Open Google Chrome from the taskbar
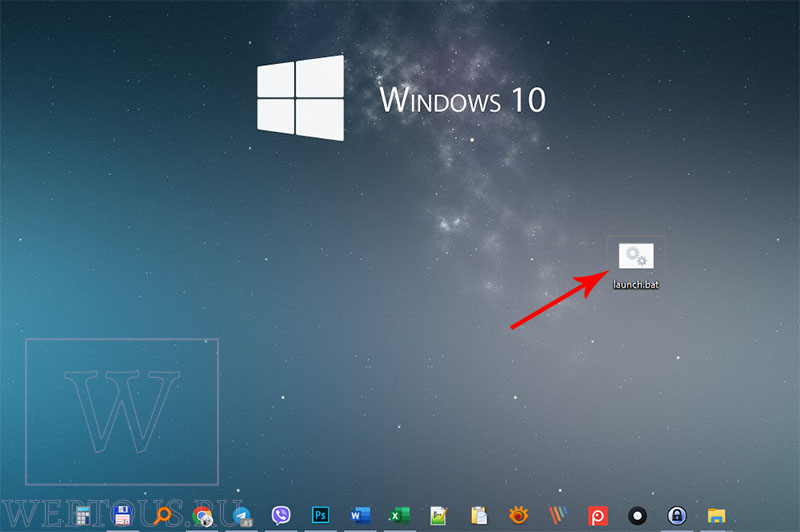 [x=203, y=516]
